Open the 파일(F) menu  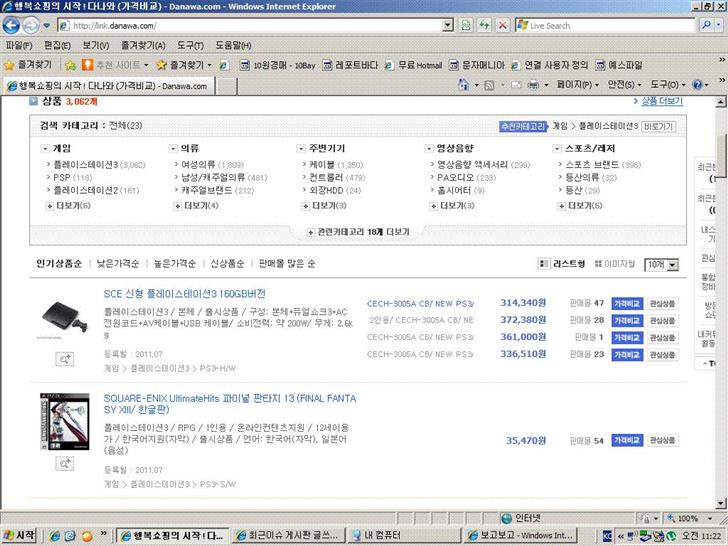point(19,46)
